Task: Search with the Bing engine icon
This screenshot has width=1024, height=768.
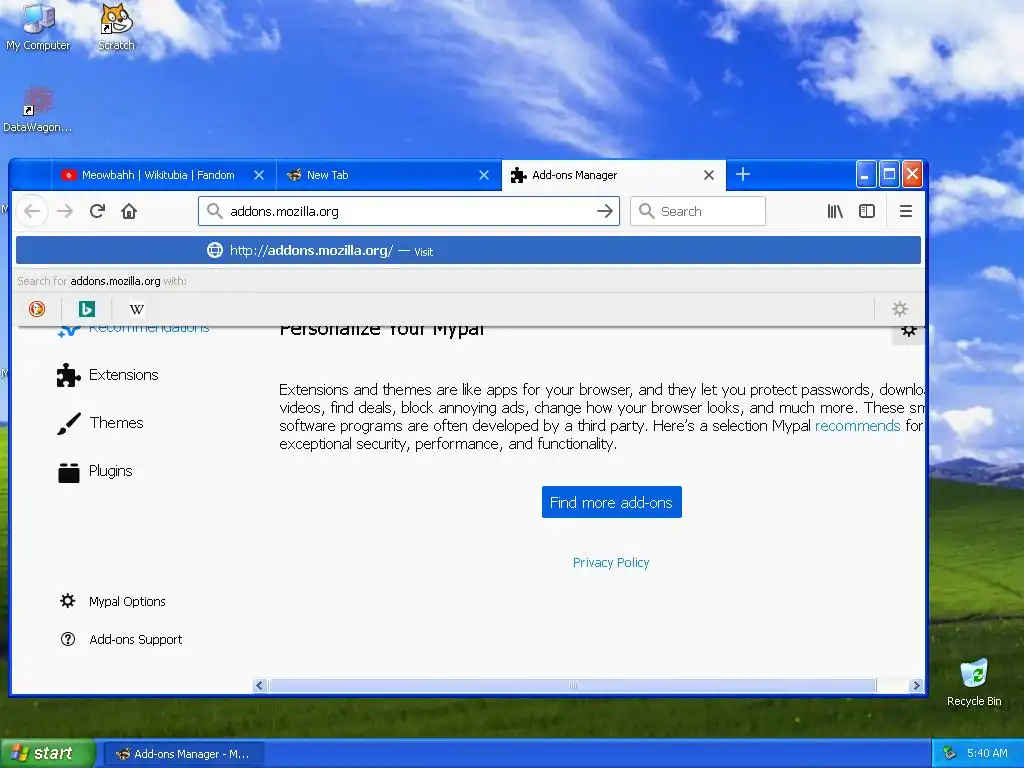Action: tap(87, 308)
